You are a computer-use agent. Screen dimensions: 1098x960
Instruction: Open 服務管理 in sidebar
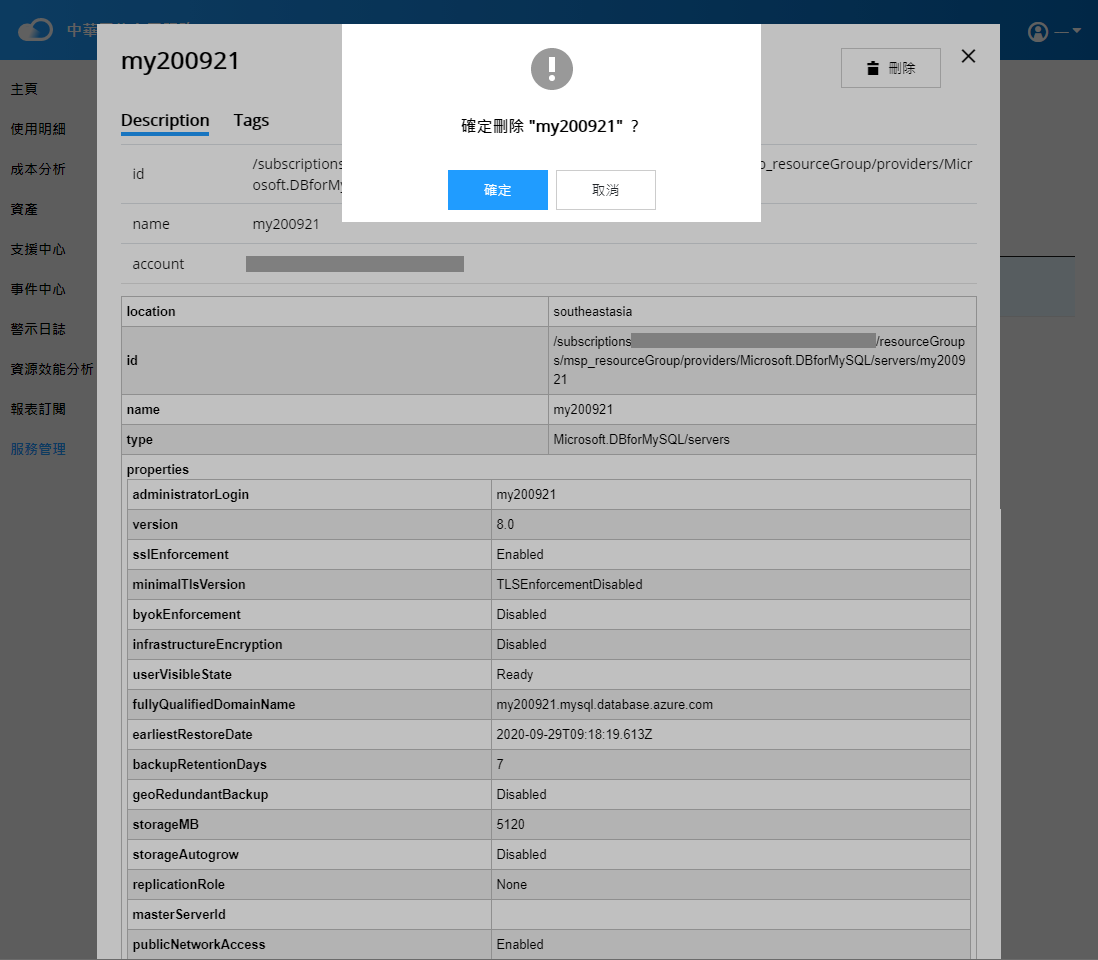coord(38,449)
